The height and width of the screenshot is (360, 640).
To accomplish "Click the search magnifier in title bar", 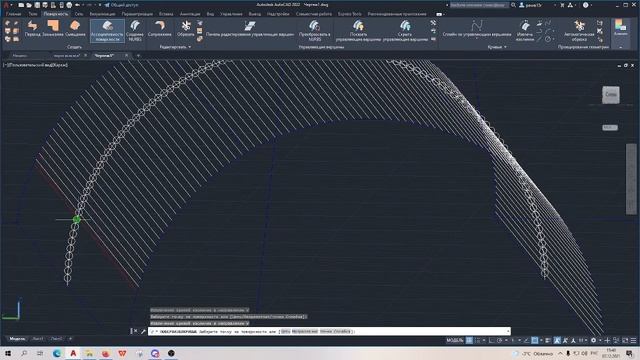I will coord(513,5).
